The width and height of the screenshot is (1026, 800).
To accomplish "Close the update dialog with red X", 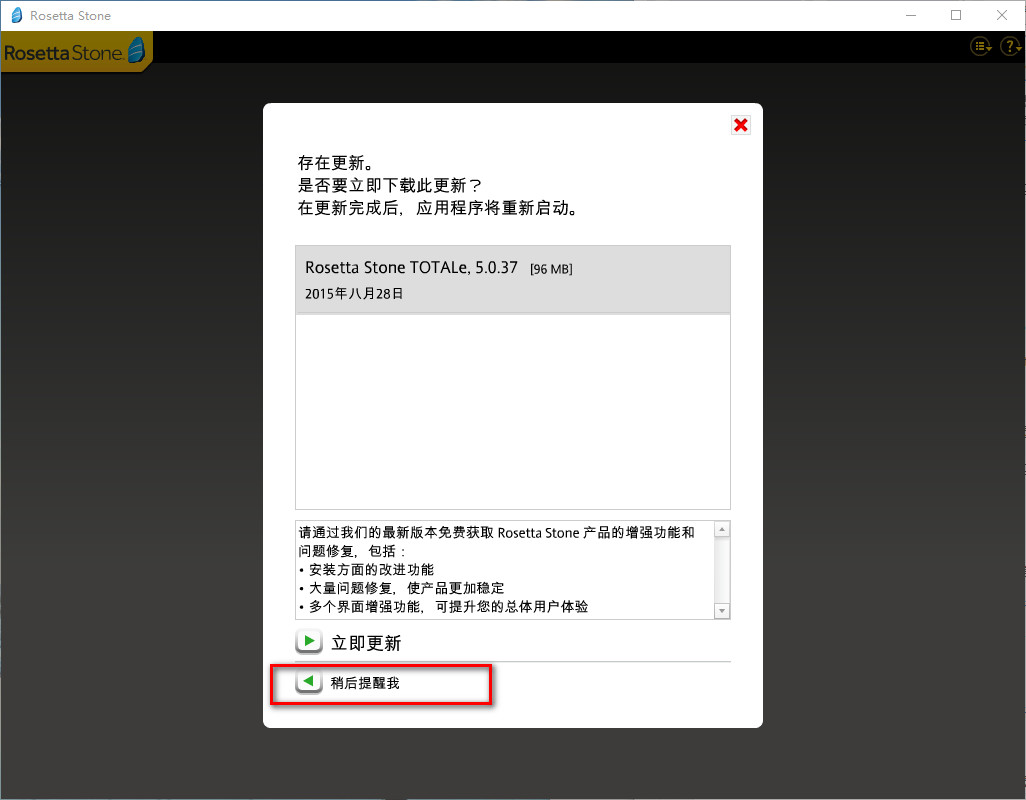I will tap(741, 125).
